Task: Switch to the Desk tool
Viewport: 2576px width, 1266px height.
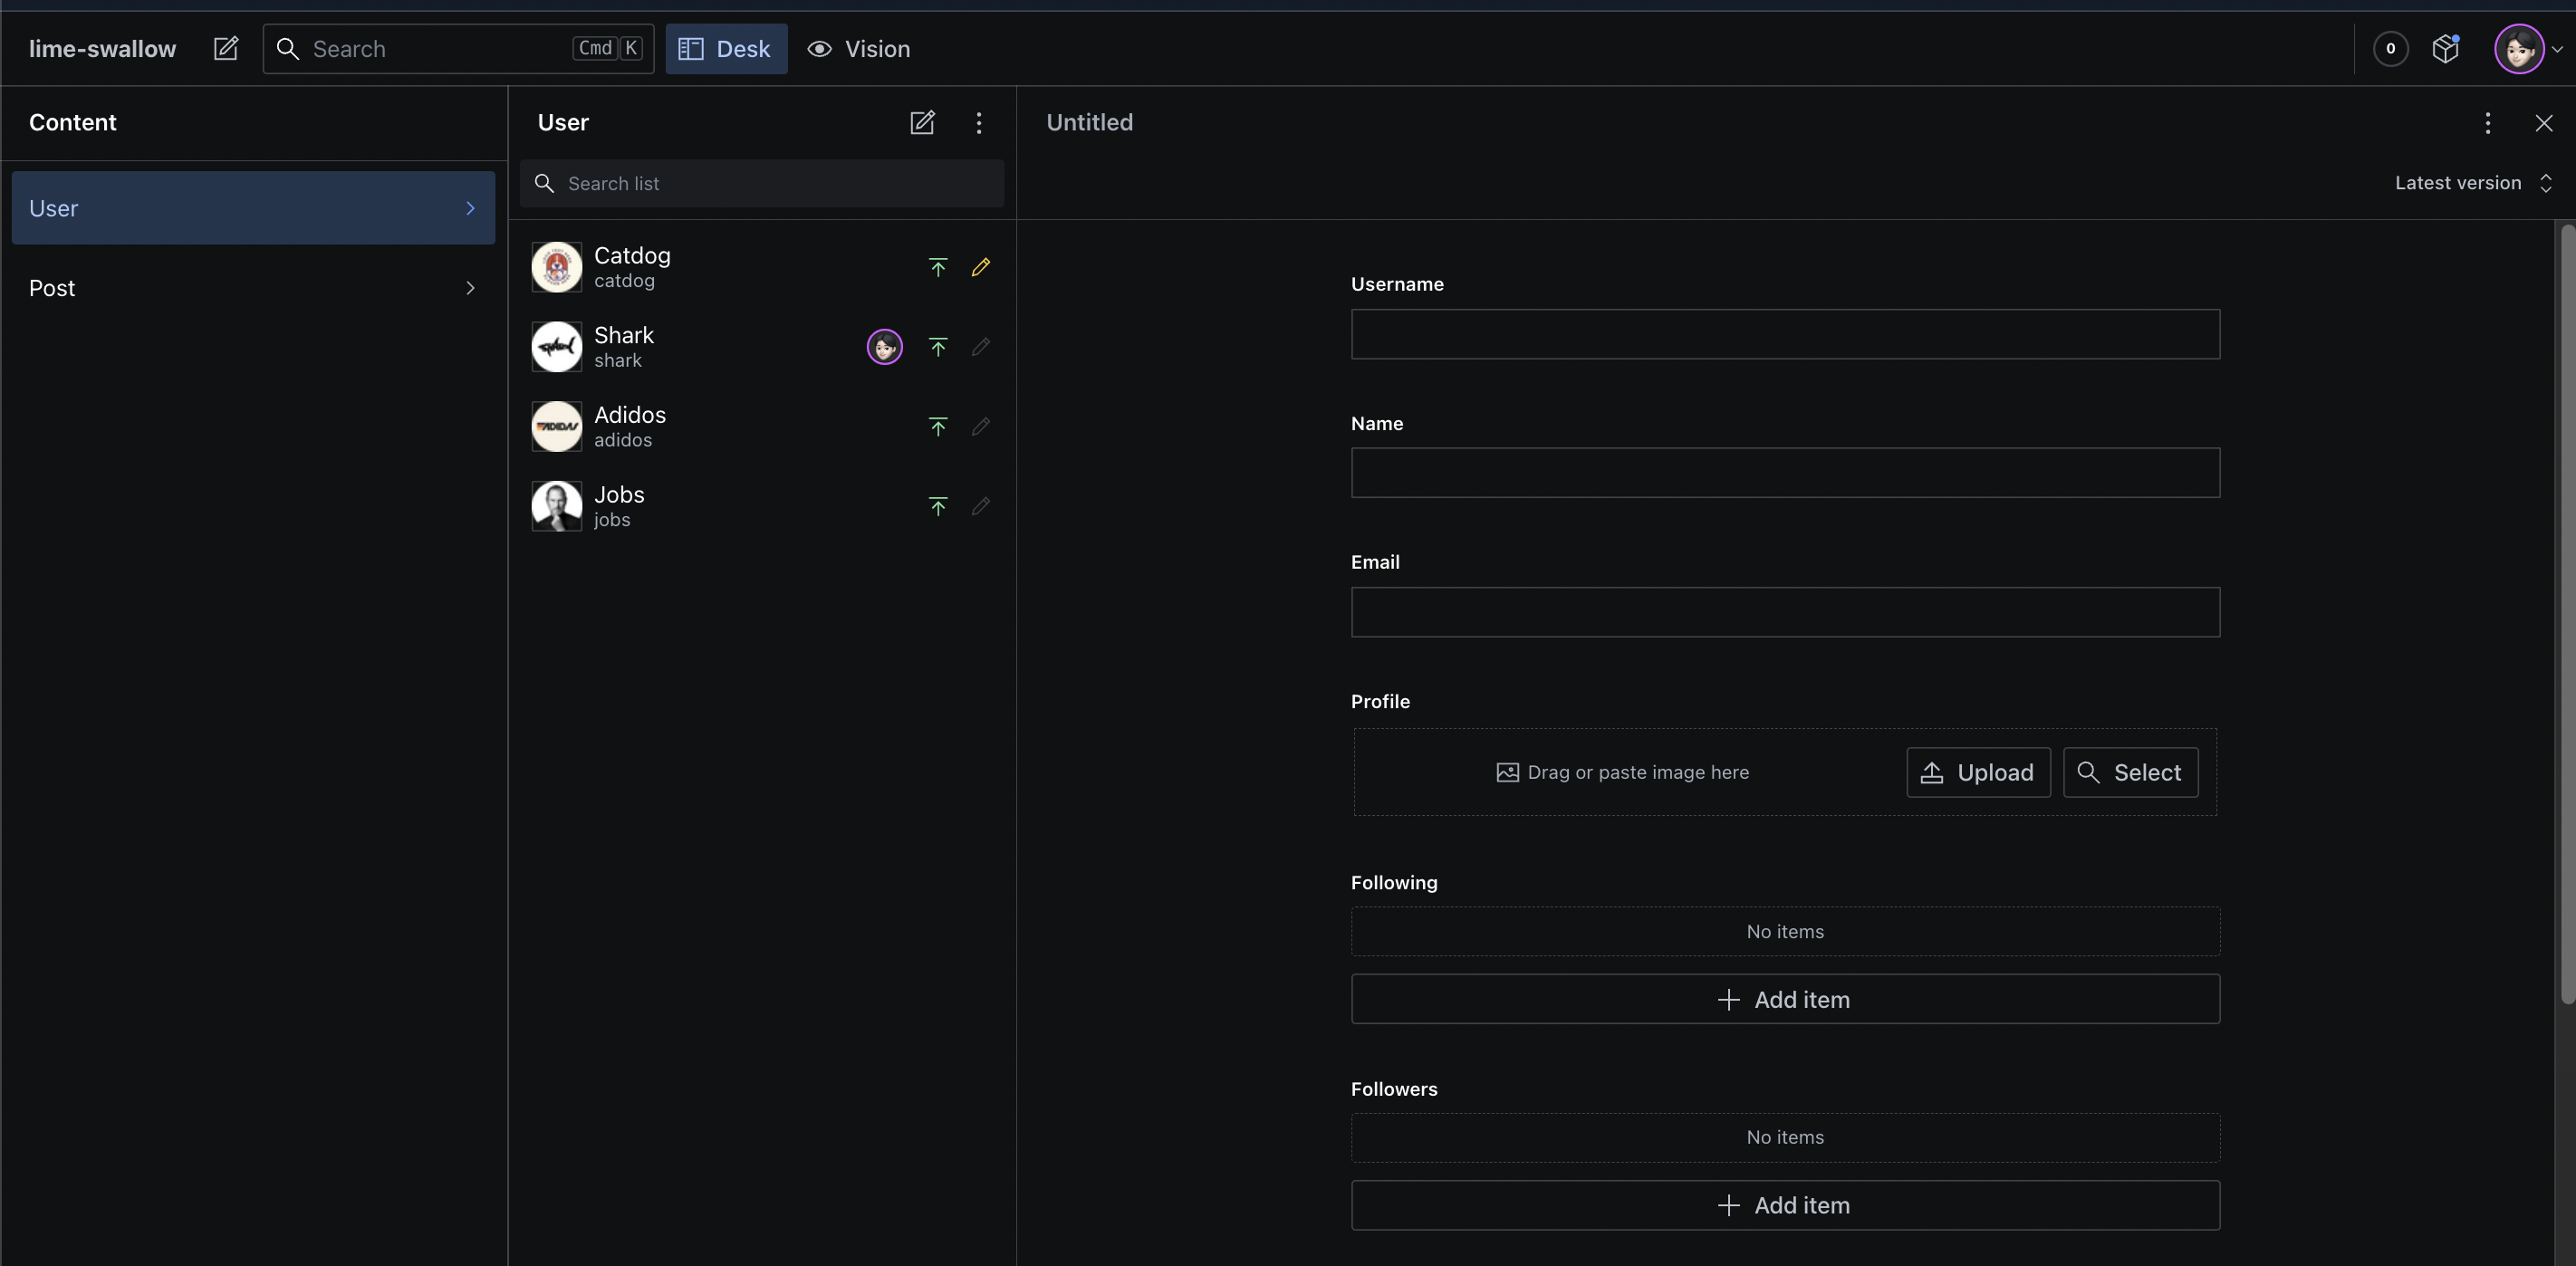Action: coord(726,48)
